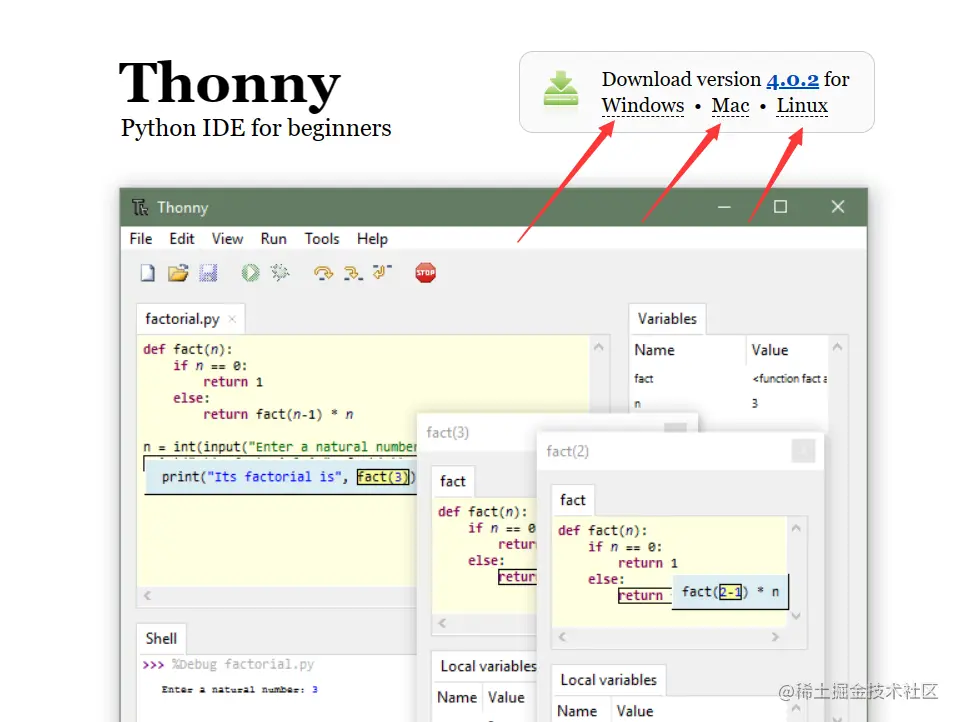Close the fact(3) frame window
This screenshot has width=959, height=722.
[675, 428]
